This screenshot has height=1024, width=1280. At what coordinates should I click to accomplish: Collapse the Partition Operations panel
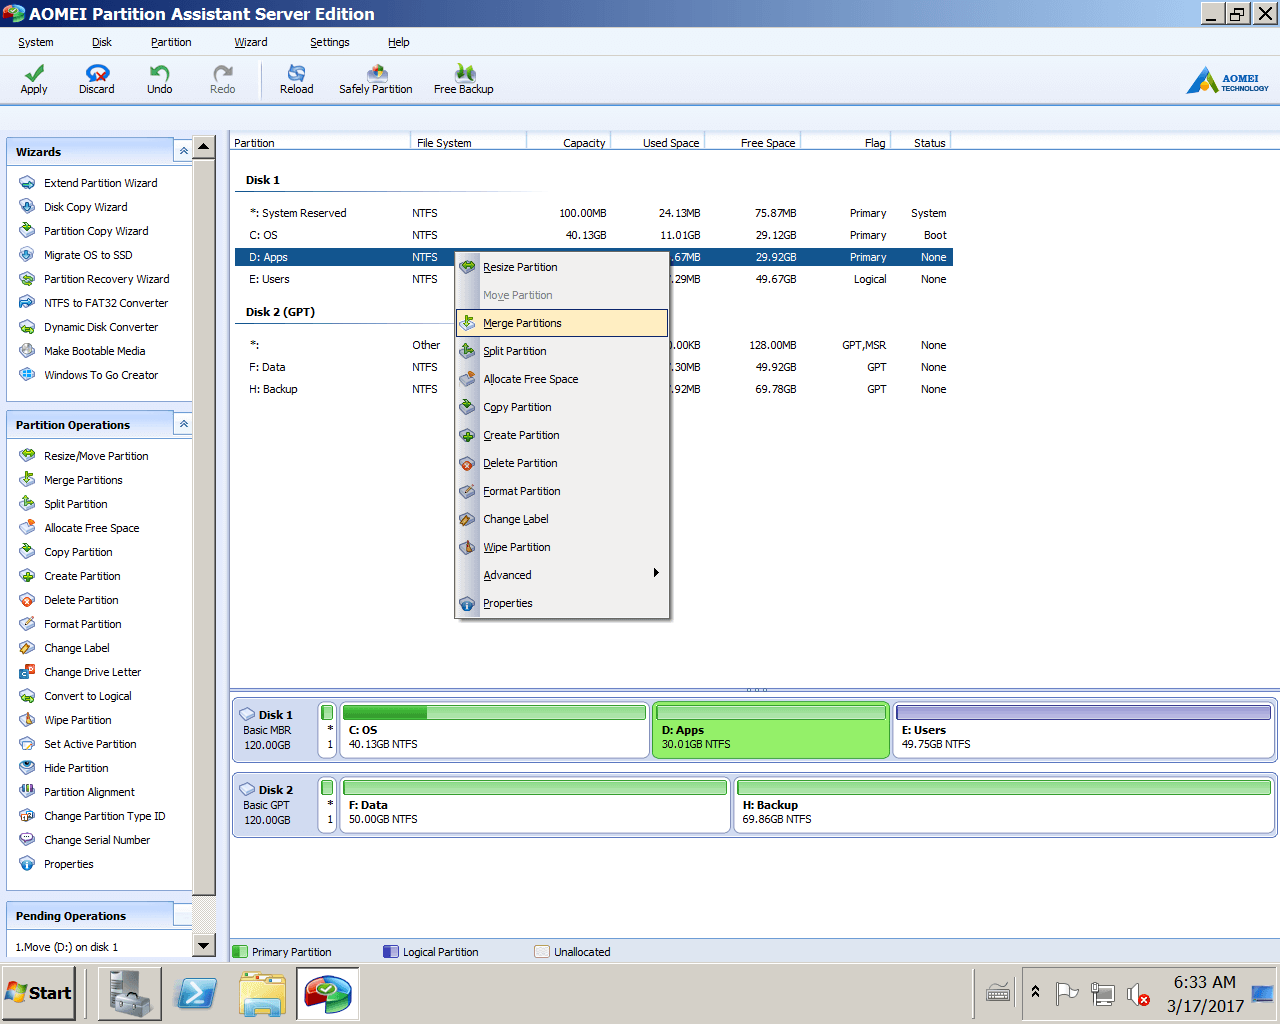(183, 424)
